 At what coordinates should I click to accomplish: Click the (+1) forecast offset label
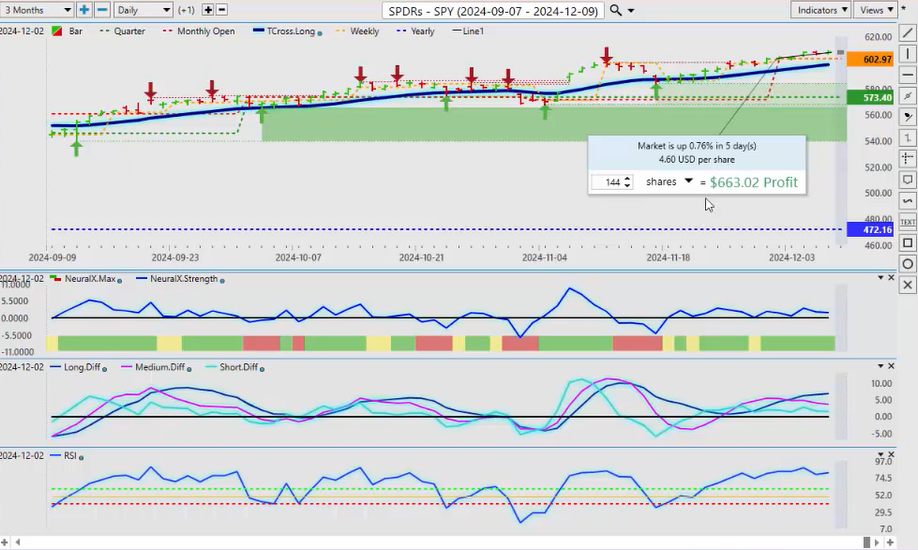point(186,10)
